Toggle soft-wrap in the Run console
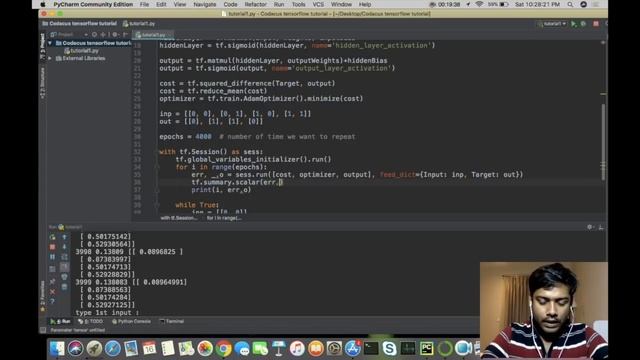The image size is (640, 360). tap(64, 257)
